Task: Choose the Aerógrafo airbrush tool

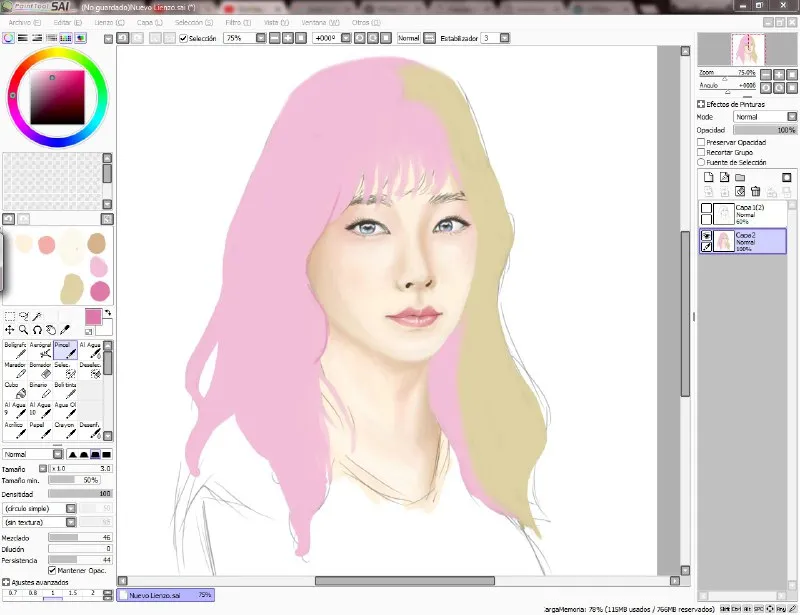Action: click(40, 350)
